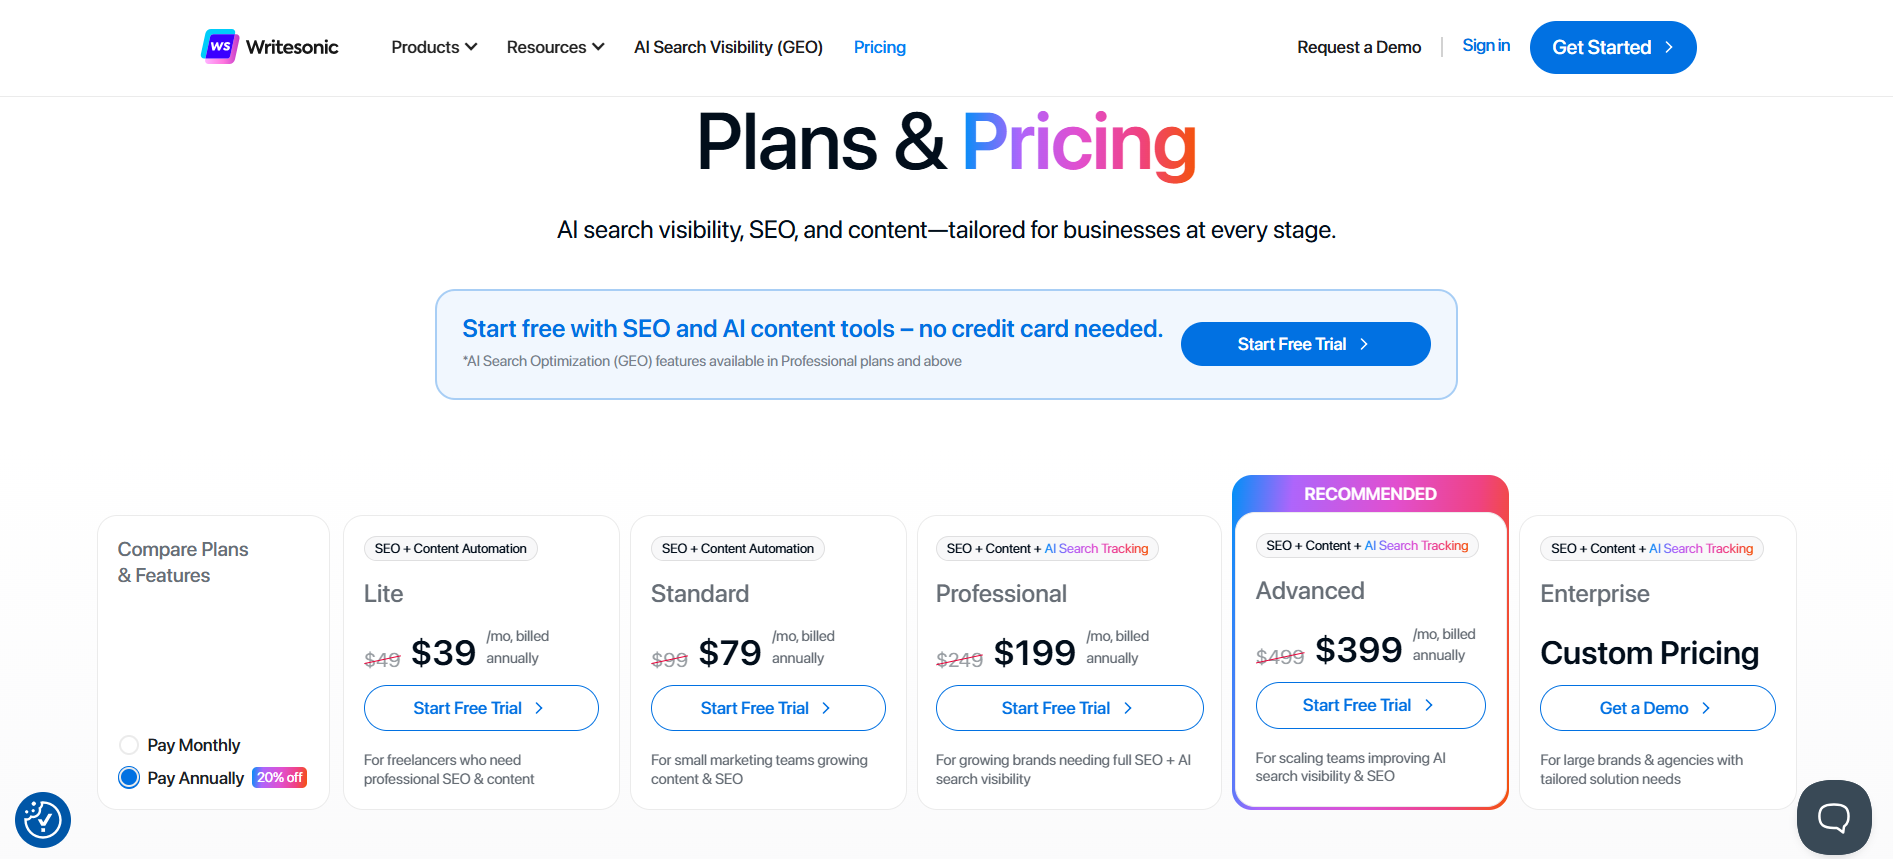Click Request a Demo link
This screenshot has width=1893, height=859.
[1359, 47]
